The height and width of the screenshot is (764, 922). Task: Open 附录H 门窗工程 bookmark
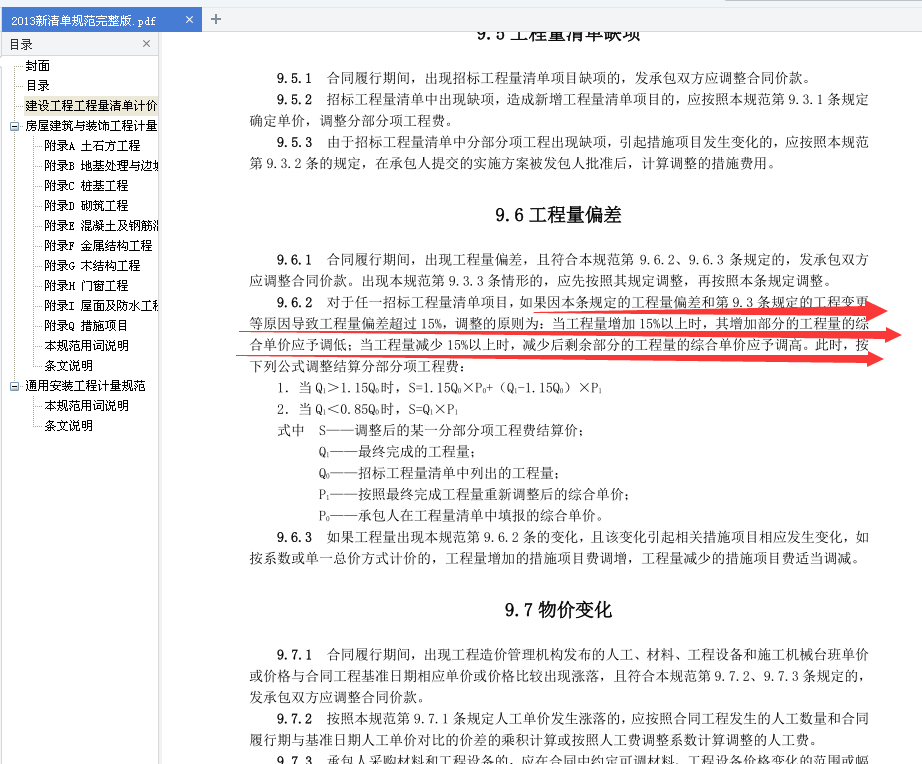pos(86,286)
